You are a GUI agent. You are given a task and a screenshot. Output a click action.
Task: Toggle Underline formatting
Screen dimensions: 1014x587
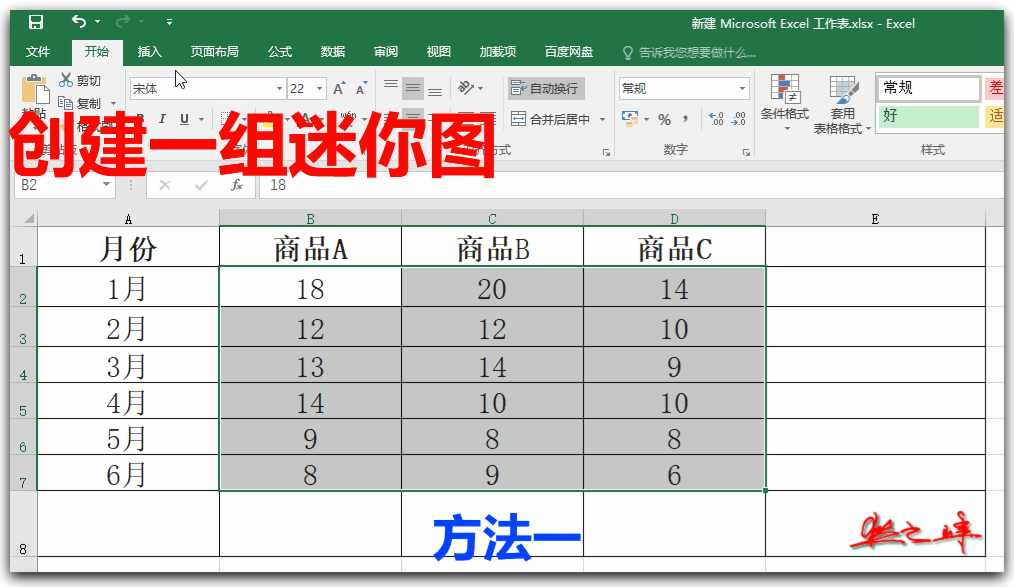(x=184, y=119)
